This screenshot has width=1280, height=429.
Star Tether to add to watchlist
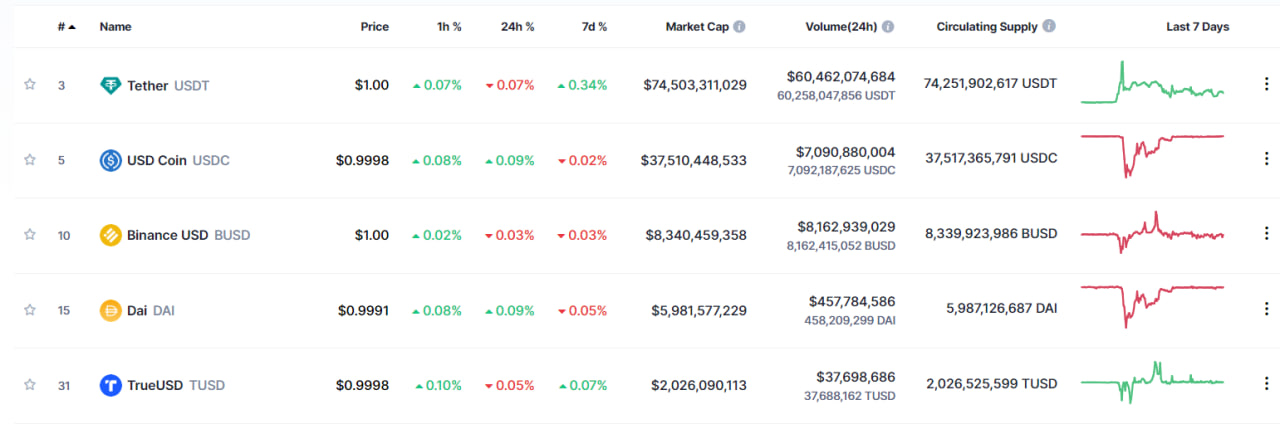[30, 85]
